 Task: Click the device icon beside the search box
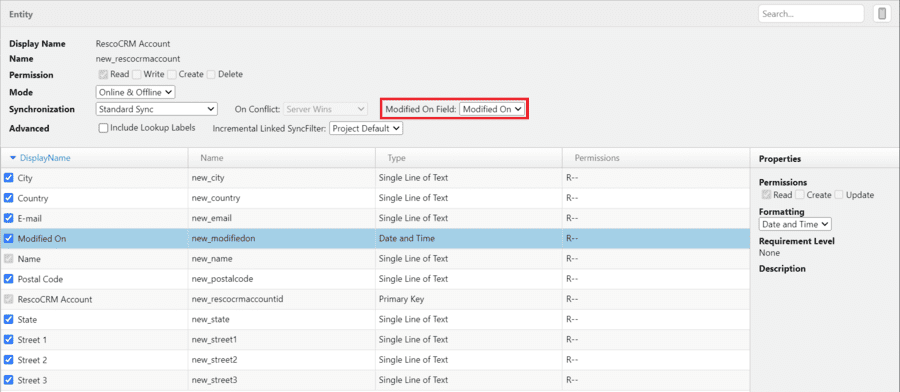tap(882, 14)
